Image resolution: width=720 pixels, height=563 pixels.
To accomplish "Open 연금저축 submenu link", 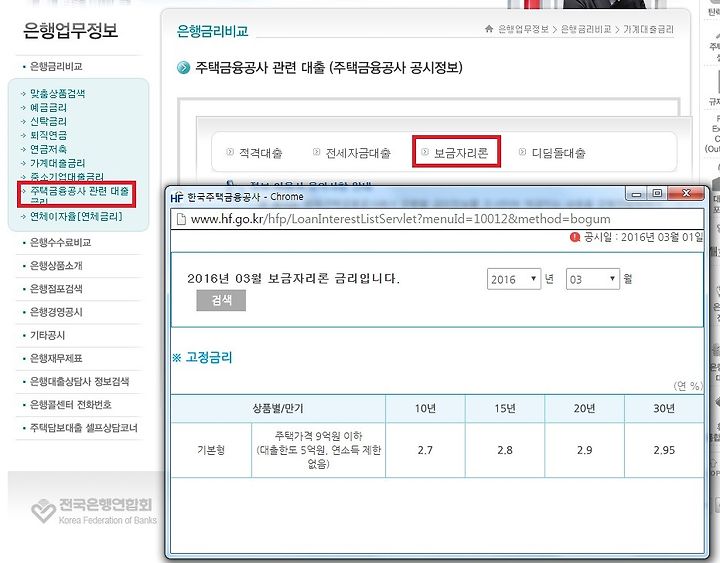I will (48, 149).
